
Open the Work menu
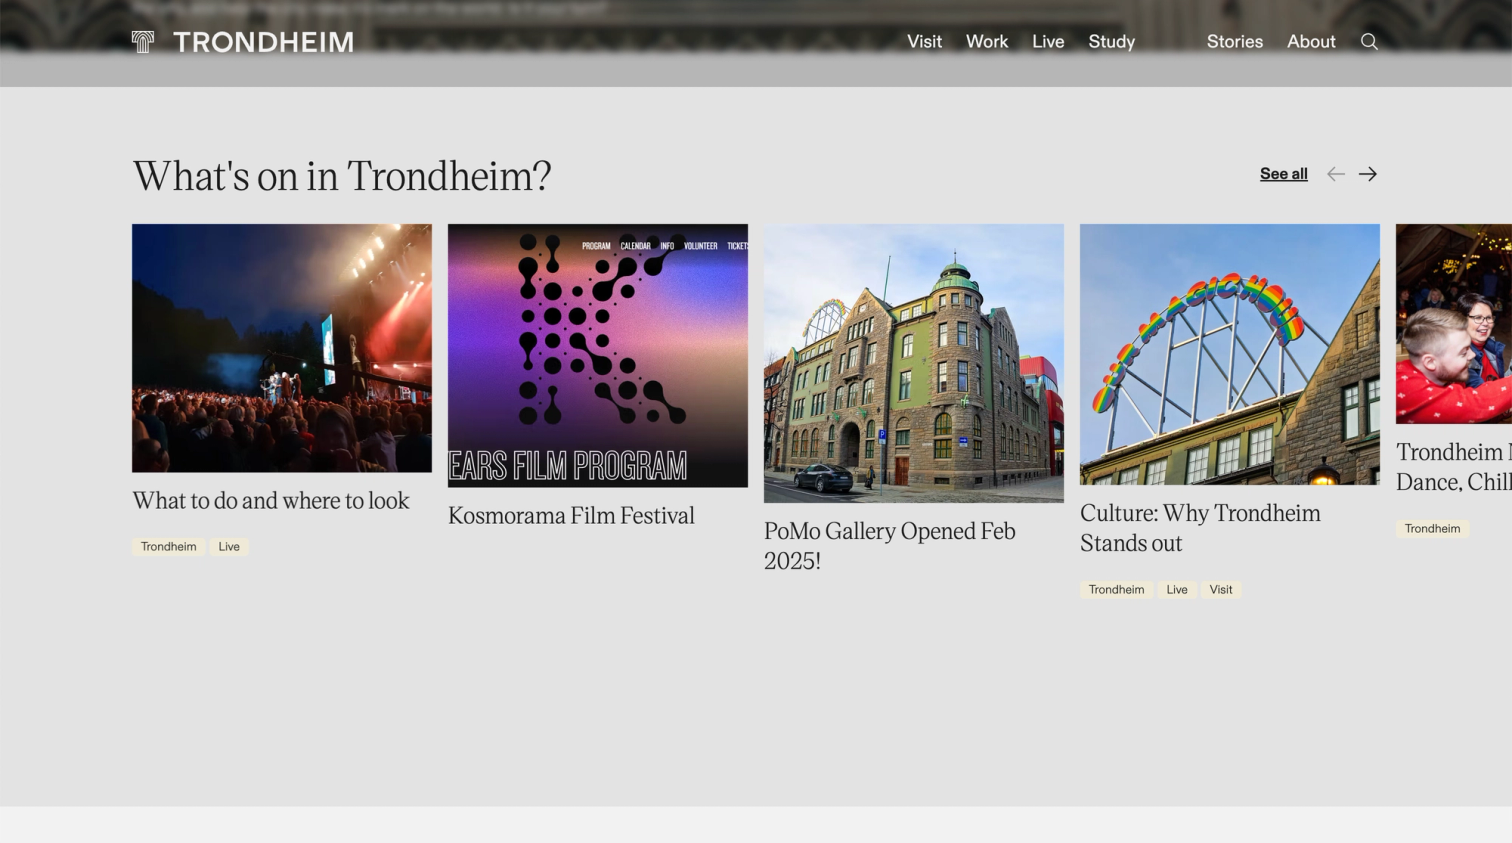[x=986, y=41]
